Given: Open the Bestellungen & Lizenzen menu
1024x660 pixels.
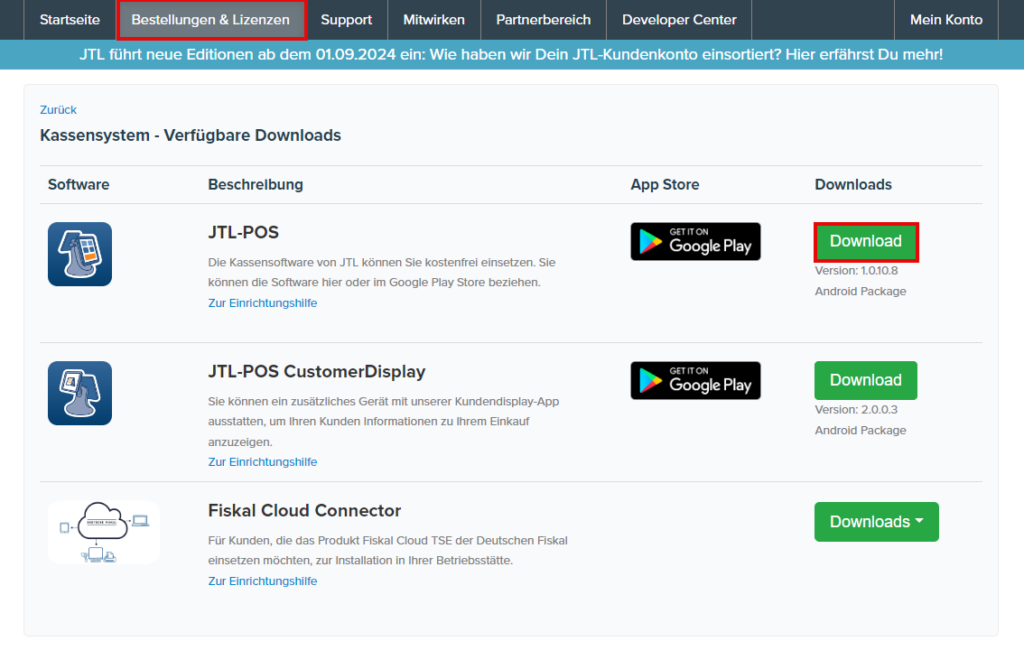Looking at the screenshot, I should [x=211, y=19].
